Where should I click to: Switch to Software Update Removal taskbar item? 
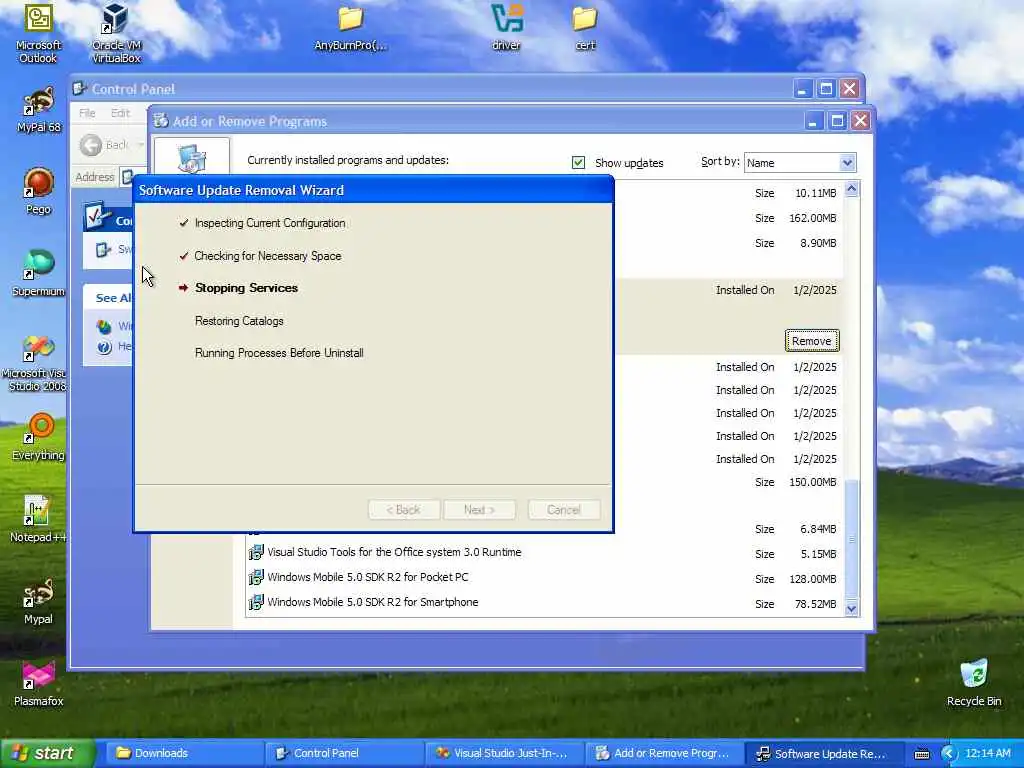click(824, 754)
